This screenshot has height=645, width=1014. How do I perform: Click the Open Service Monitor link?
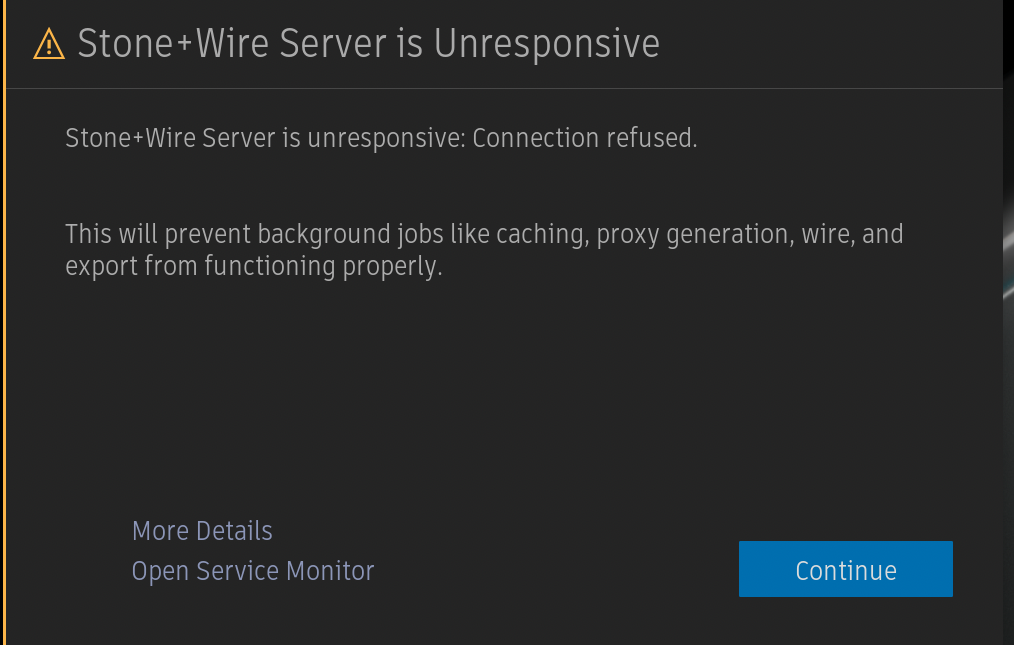click(253, 571)
